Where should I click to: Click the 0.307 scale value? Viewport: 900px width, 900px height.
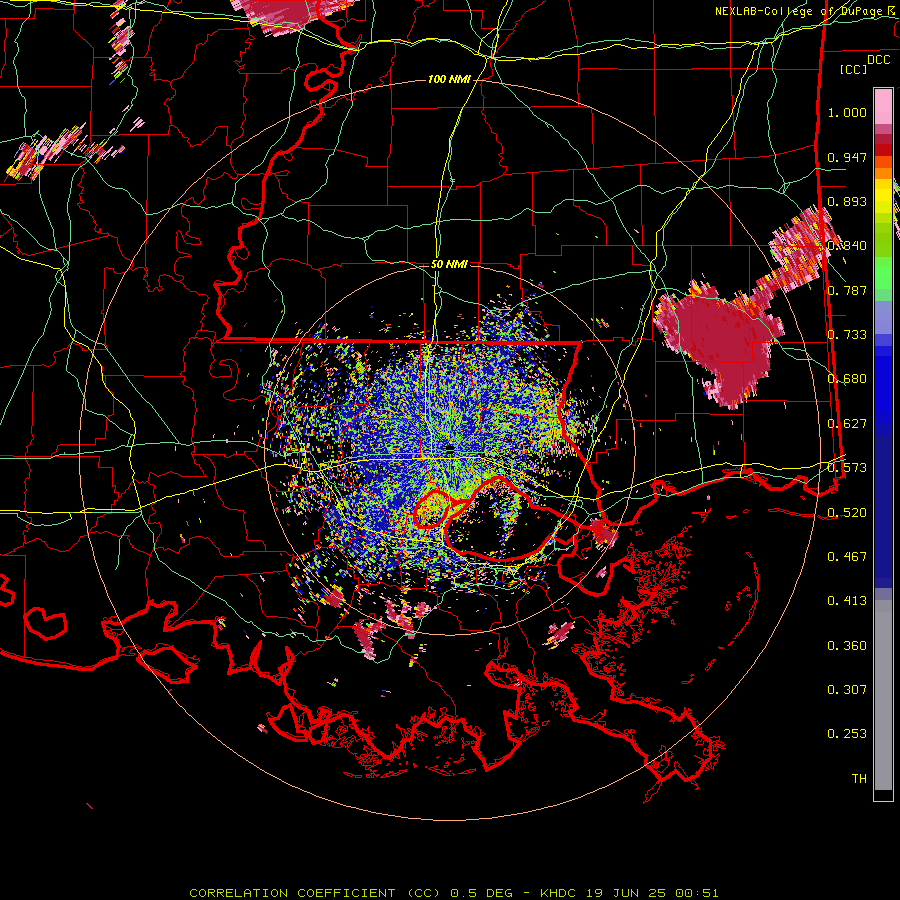pyautogui.click(x=847, y=690)
